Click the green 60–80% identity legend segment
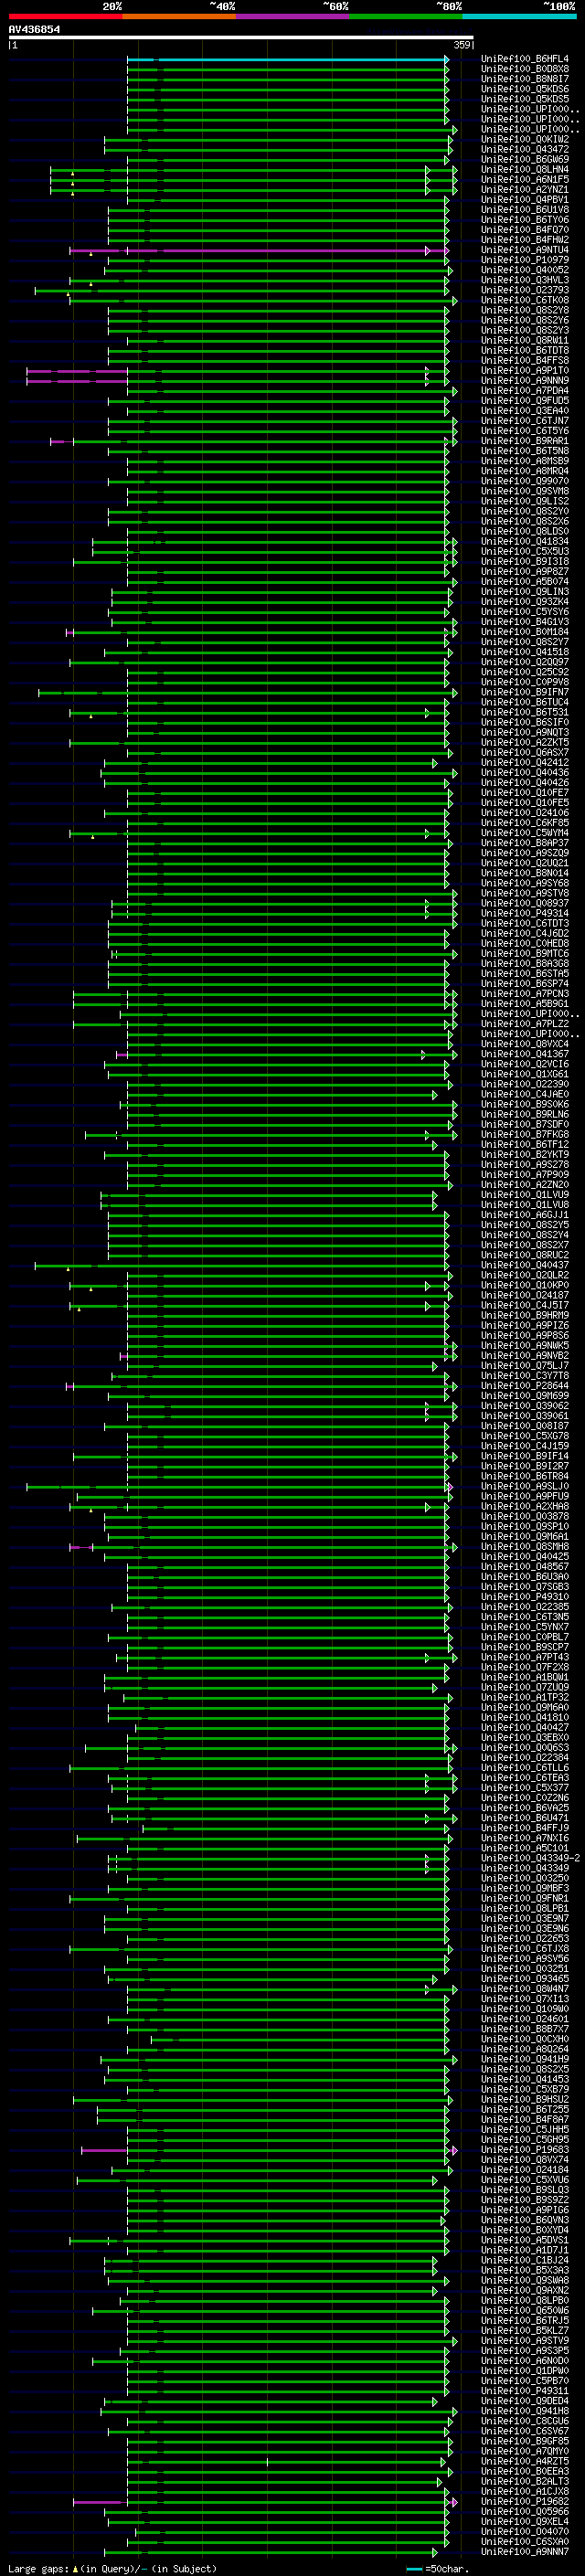Screen dimensions: 585x2576 pos(405,16)
